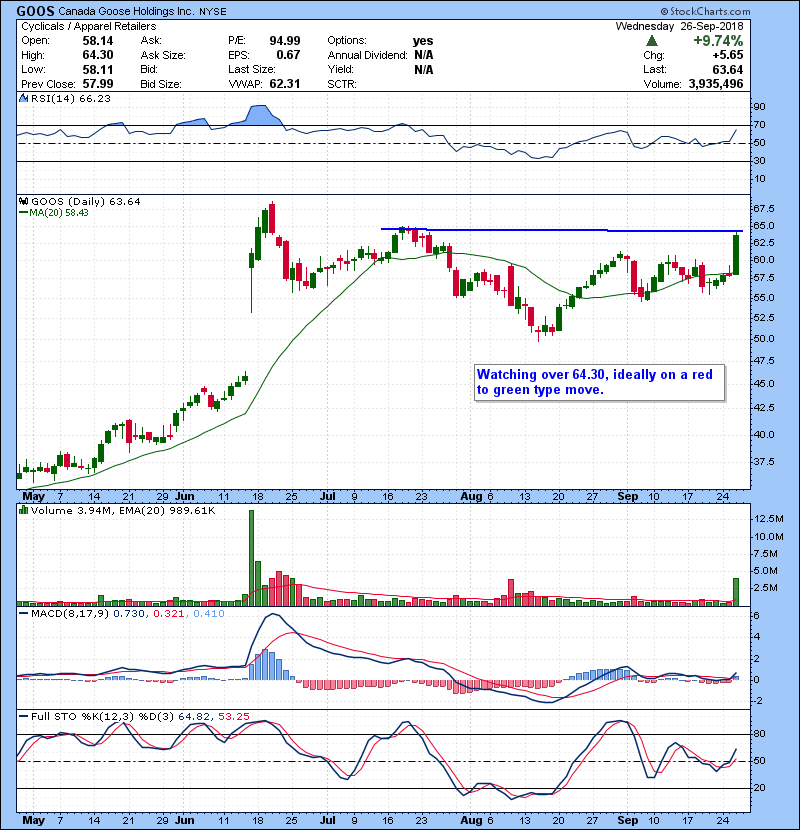Click the Volume value 3,935,496
This screenshot has height=830, width=800.
(x=716, y=84)
